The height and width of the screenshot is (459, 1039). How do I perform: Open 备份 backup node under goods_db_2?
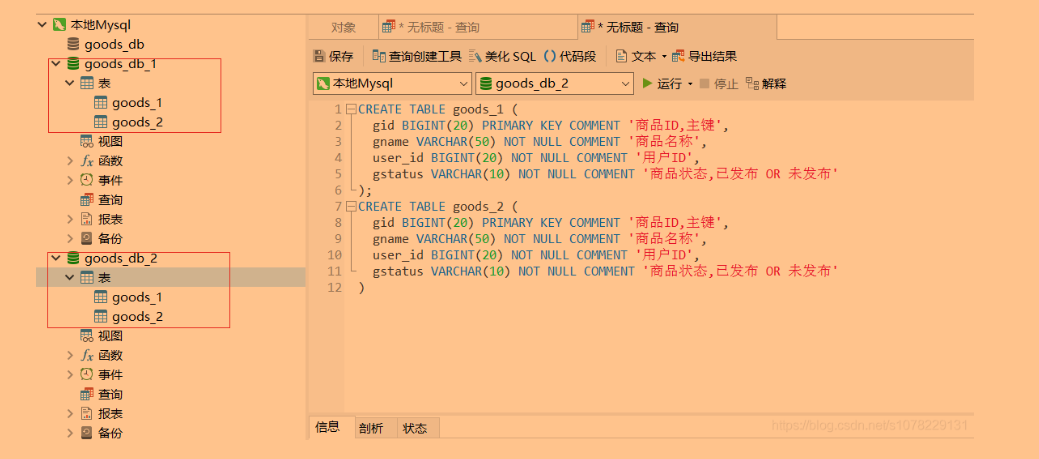[101, 433]
